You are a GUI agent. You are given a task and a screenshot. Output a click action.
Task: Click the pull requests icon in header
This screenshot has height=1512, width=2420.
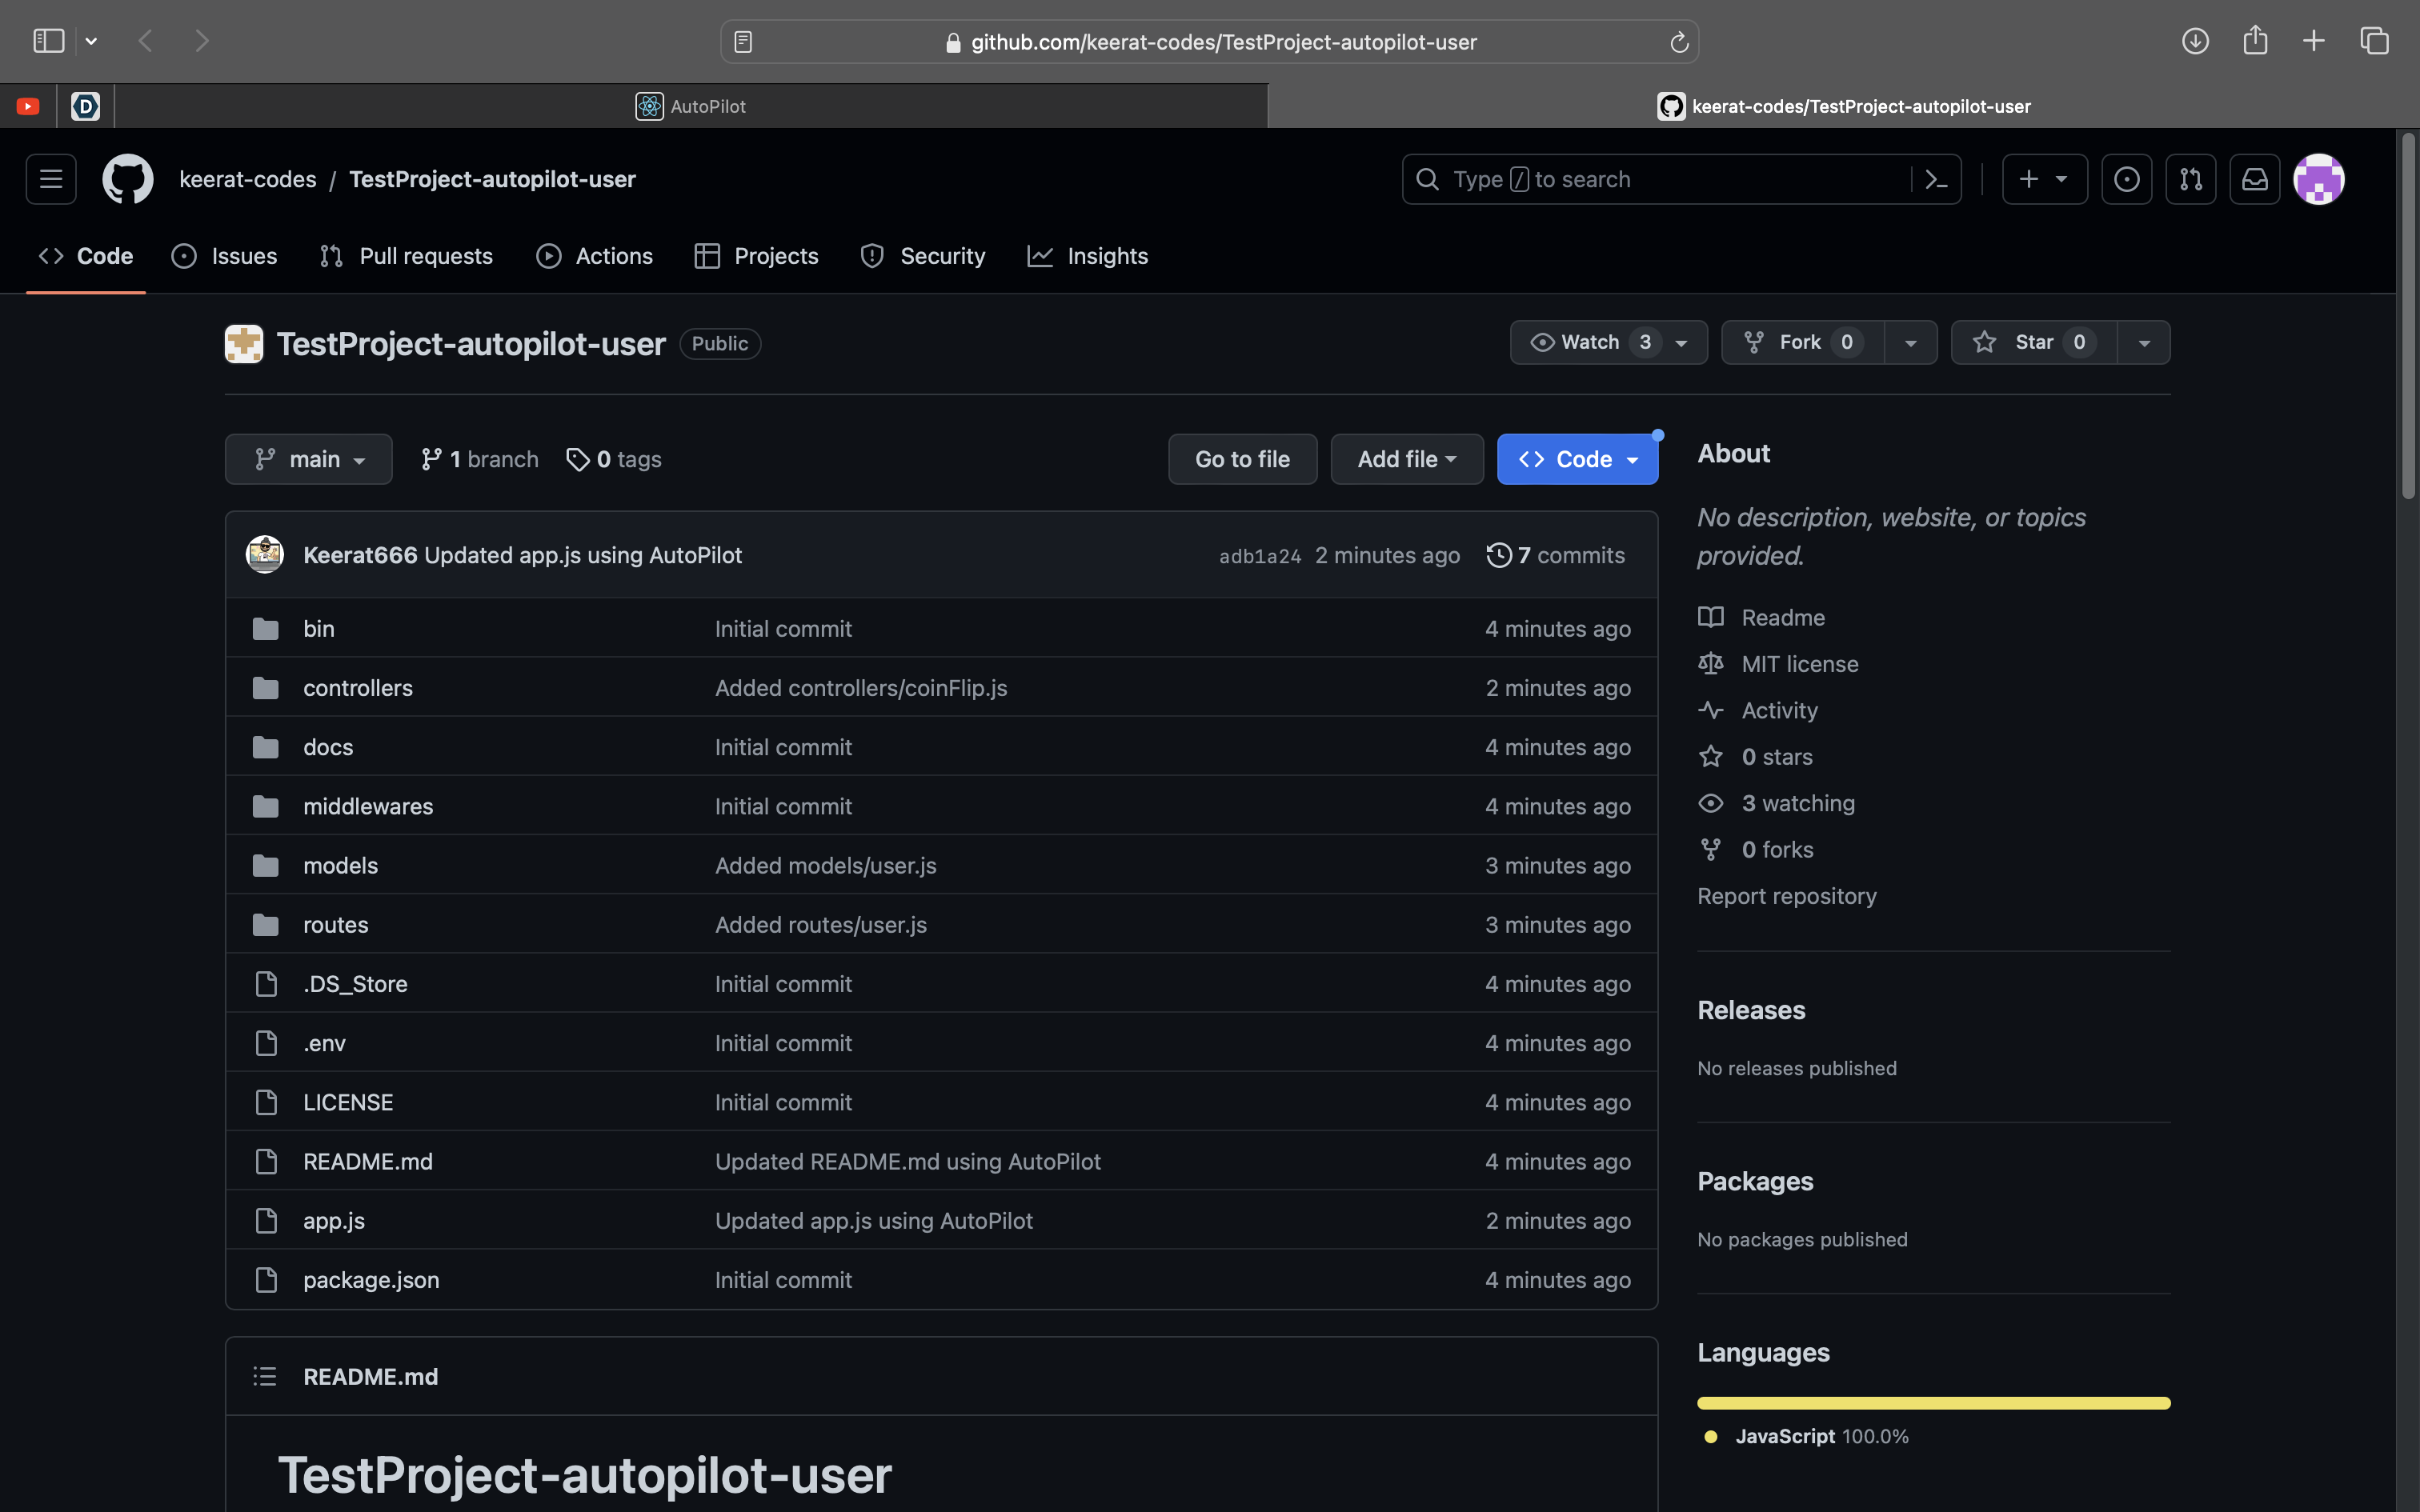point(2191,179)
